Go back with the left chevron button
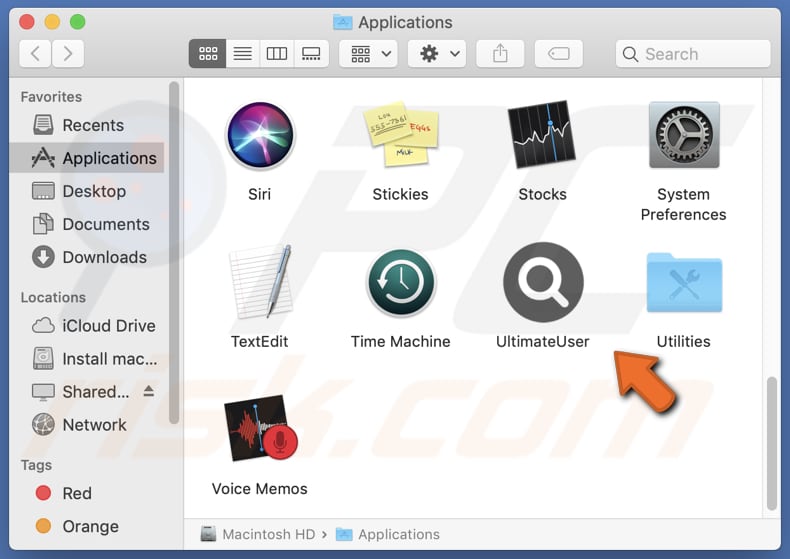The image size is (790, 559). 35,53
